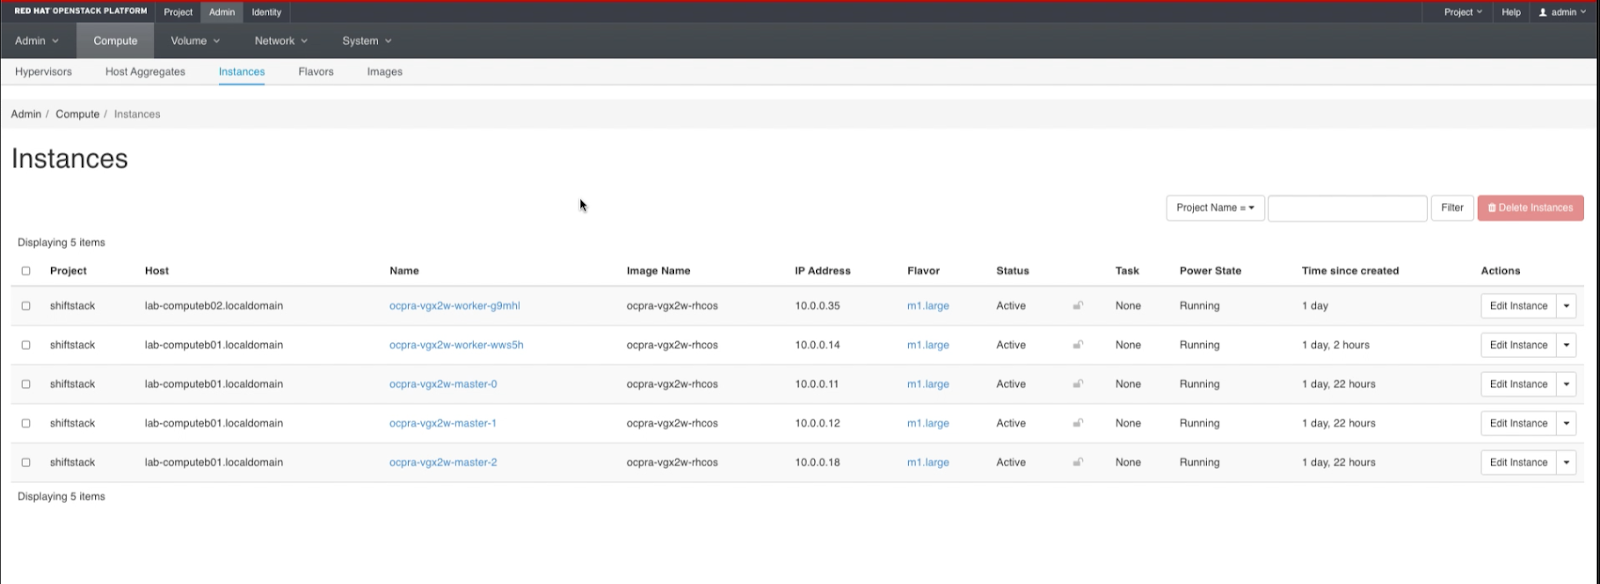Check the box for ocpra-vgx2w-worker-g9mhl
This screenshot has height=584, width=1600.
(26, 306)
